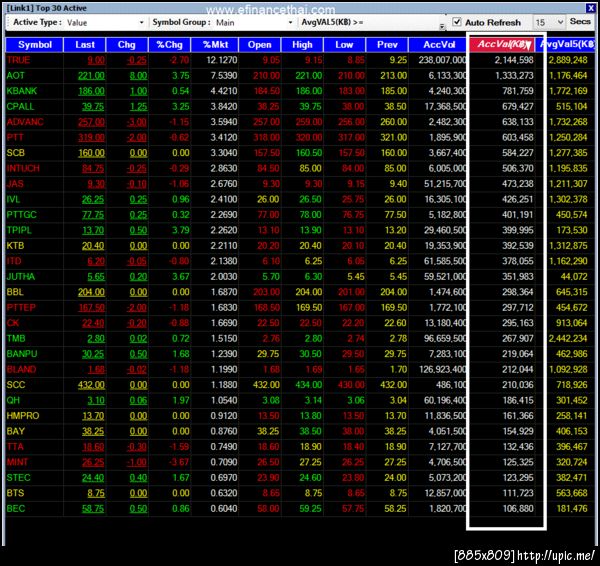Sort by the Symbol column header
Viewport: 600px width, 566px height.
click(34, 45)
